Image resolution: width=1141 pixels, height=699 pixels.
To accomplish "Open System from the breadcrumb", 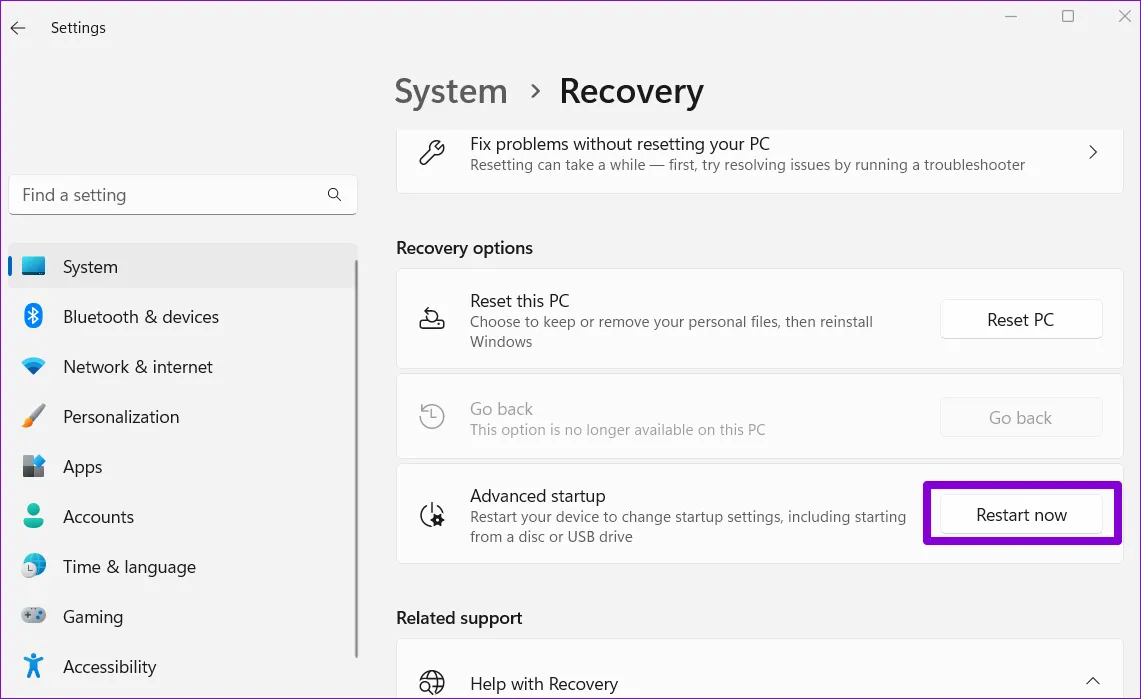I will (x=450, y=91).
